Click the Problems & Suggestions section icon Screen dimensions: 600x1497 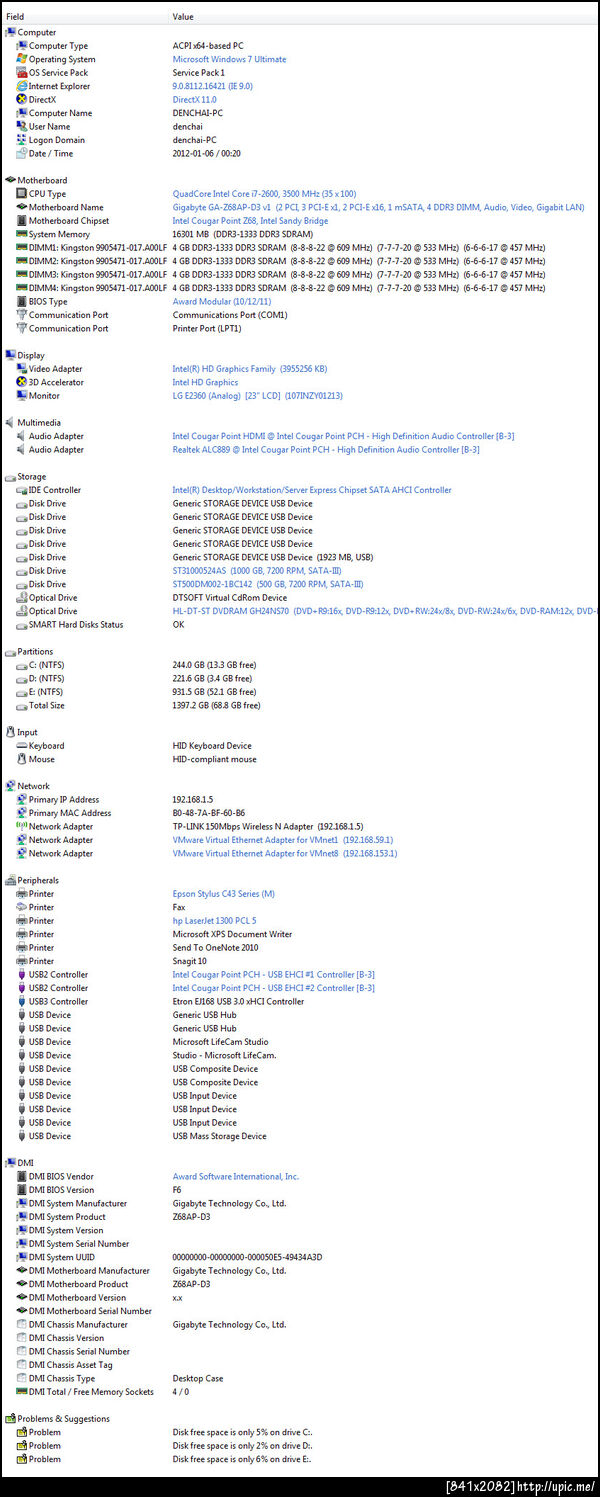coord(10,1418)
